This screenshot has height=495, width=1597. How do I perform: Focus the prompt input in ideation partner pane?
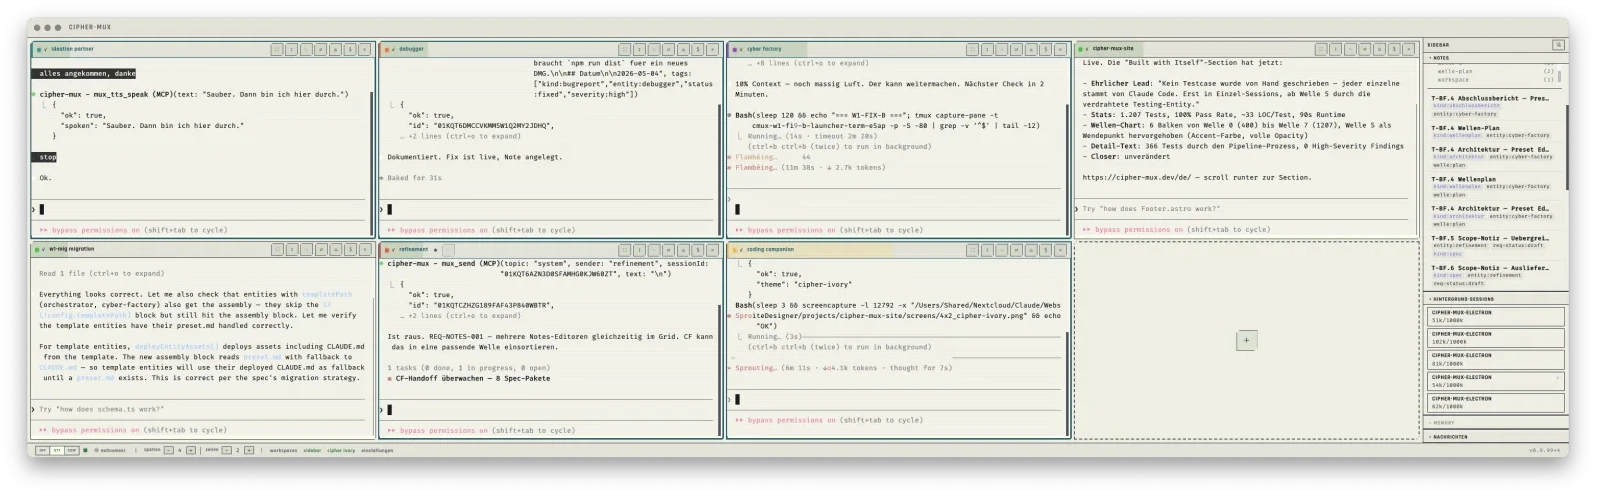200,209
